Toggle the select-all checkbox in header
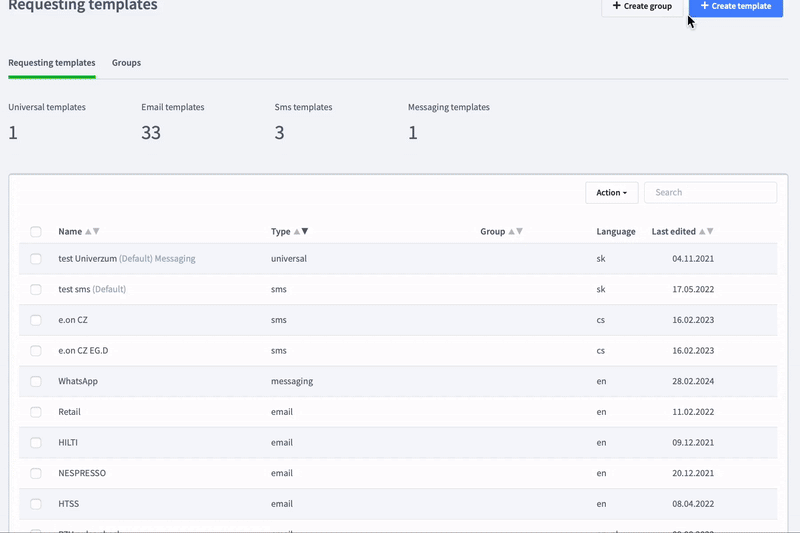This screenshot has width=800, height=533. (36, 232)
